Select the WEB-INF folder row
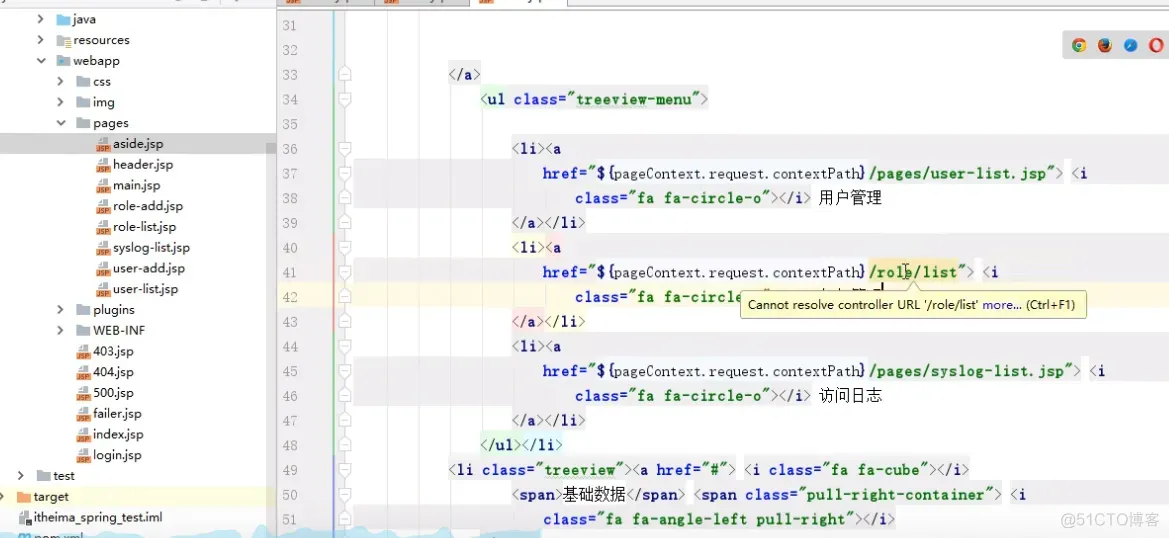Viewport: 1169px width, 538px height. 138,331
